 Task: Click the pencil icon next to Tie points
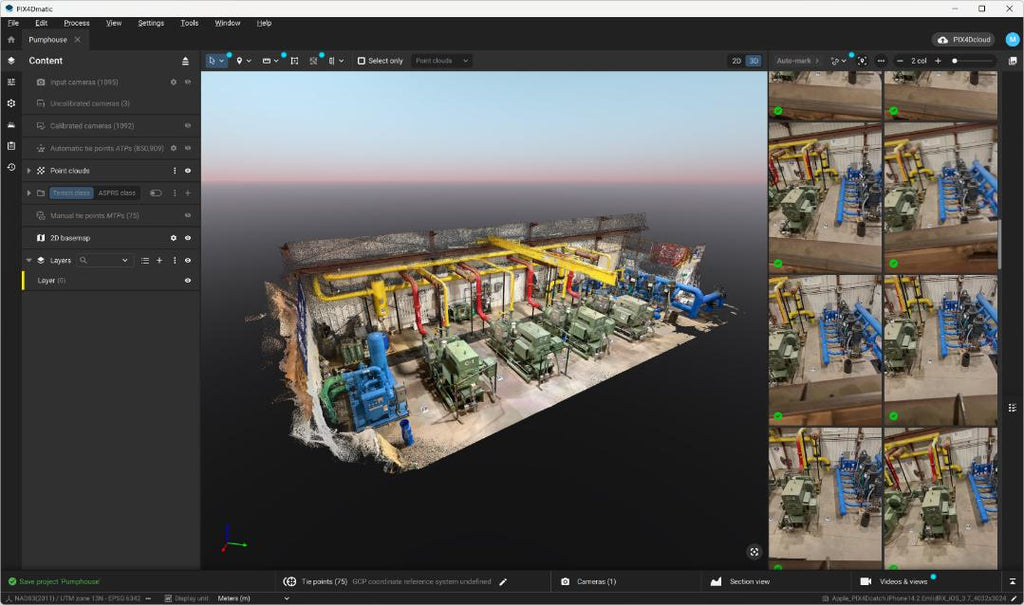tap(503, 581)
